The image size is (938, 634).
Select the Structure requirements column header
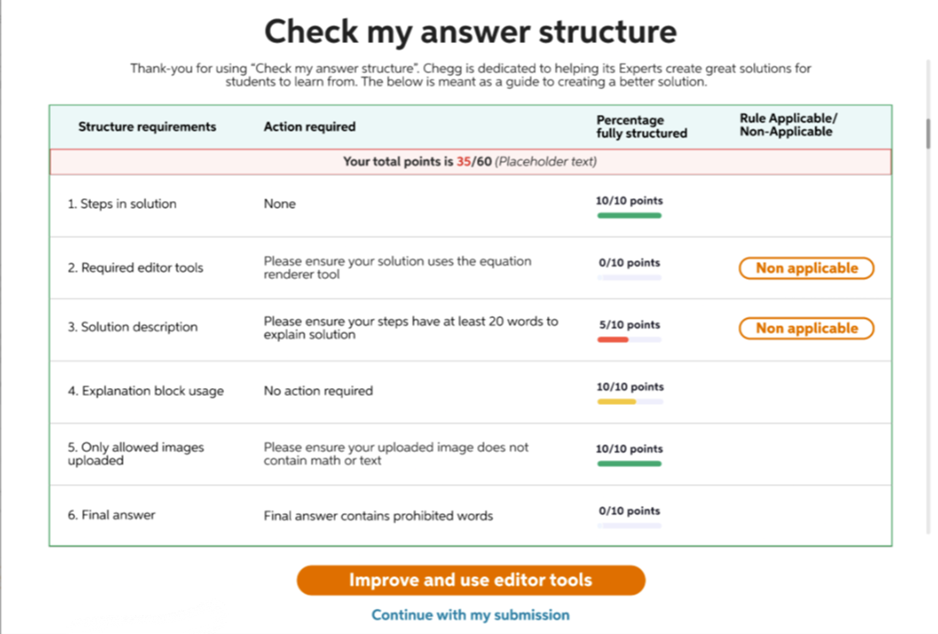click(146, 127)
